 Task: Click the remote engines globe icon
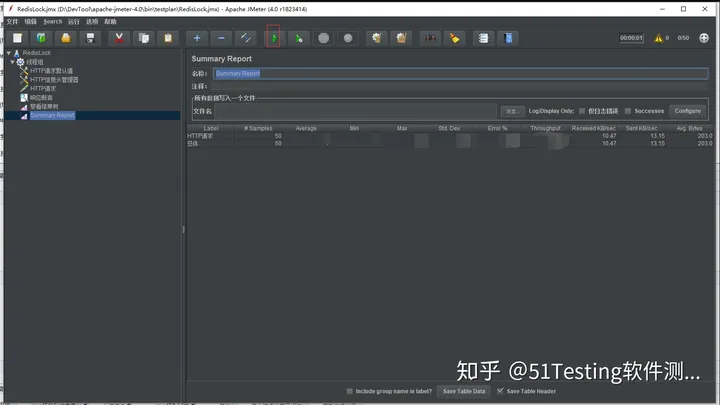click(704, 38)
